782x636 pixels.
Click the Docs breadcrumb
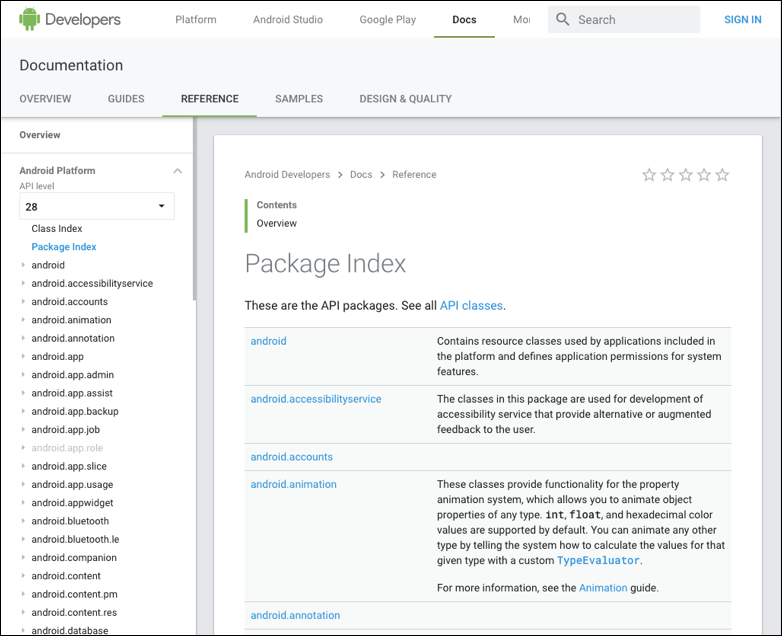tap(361, 175)
